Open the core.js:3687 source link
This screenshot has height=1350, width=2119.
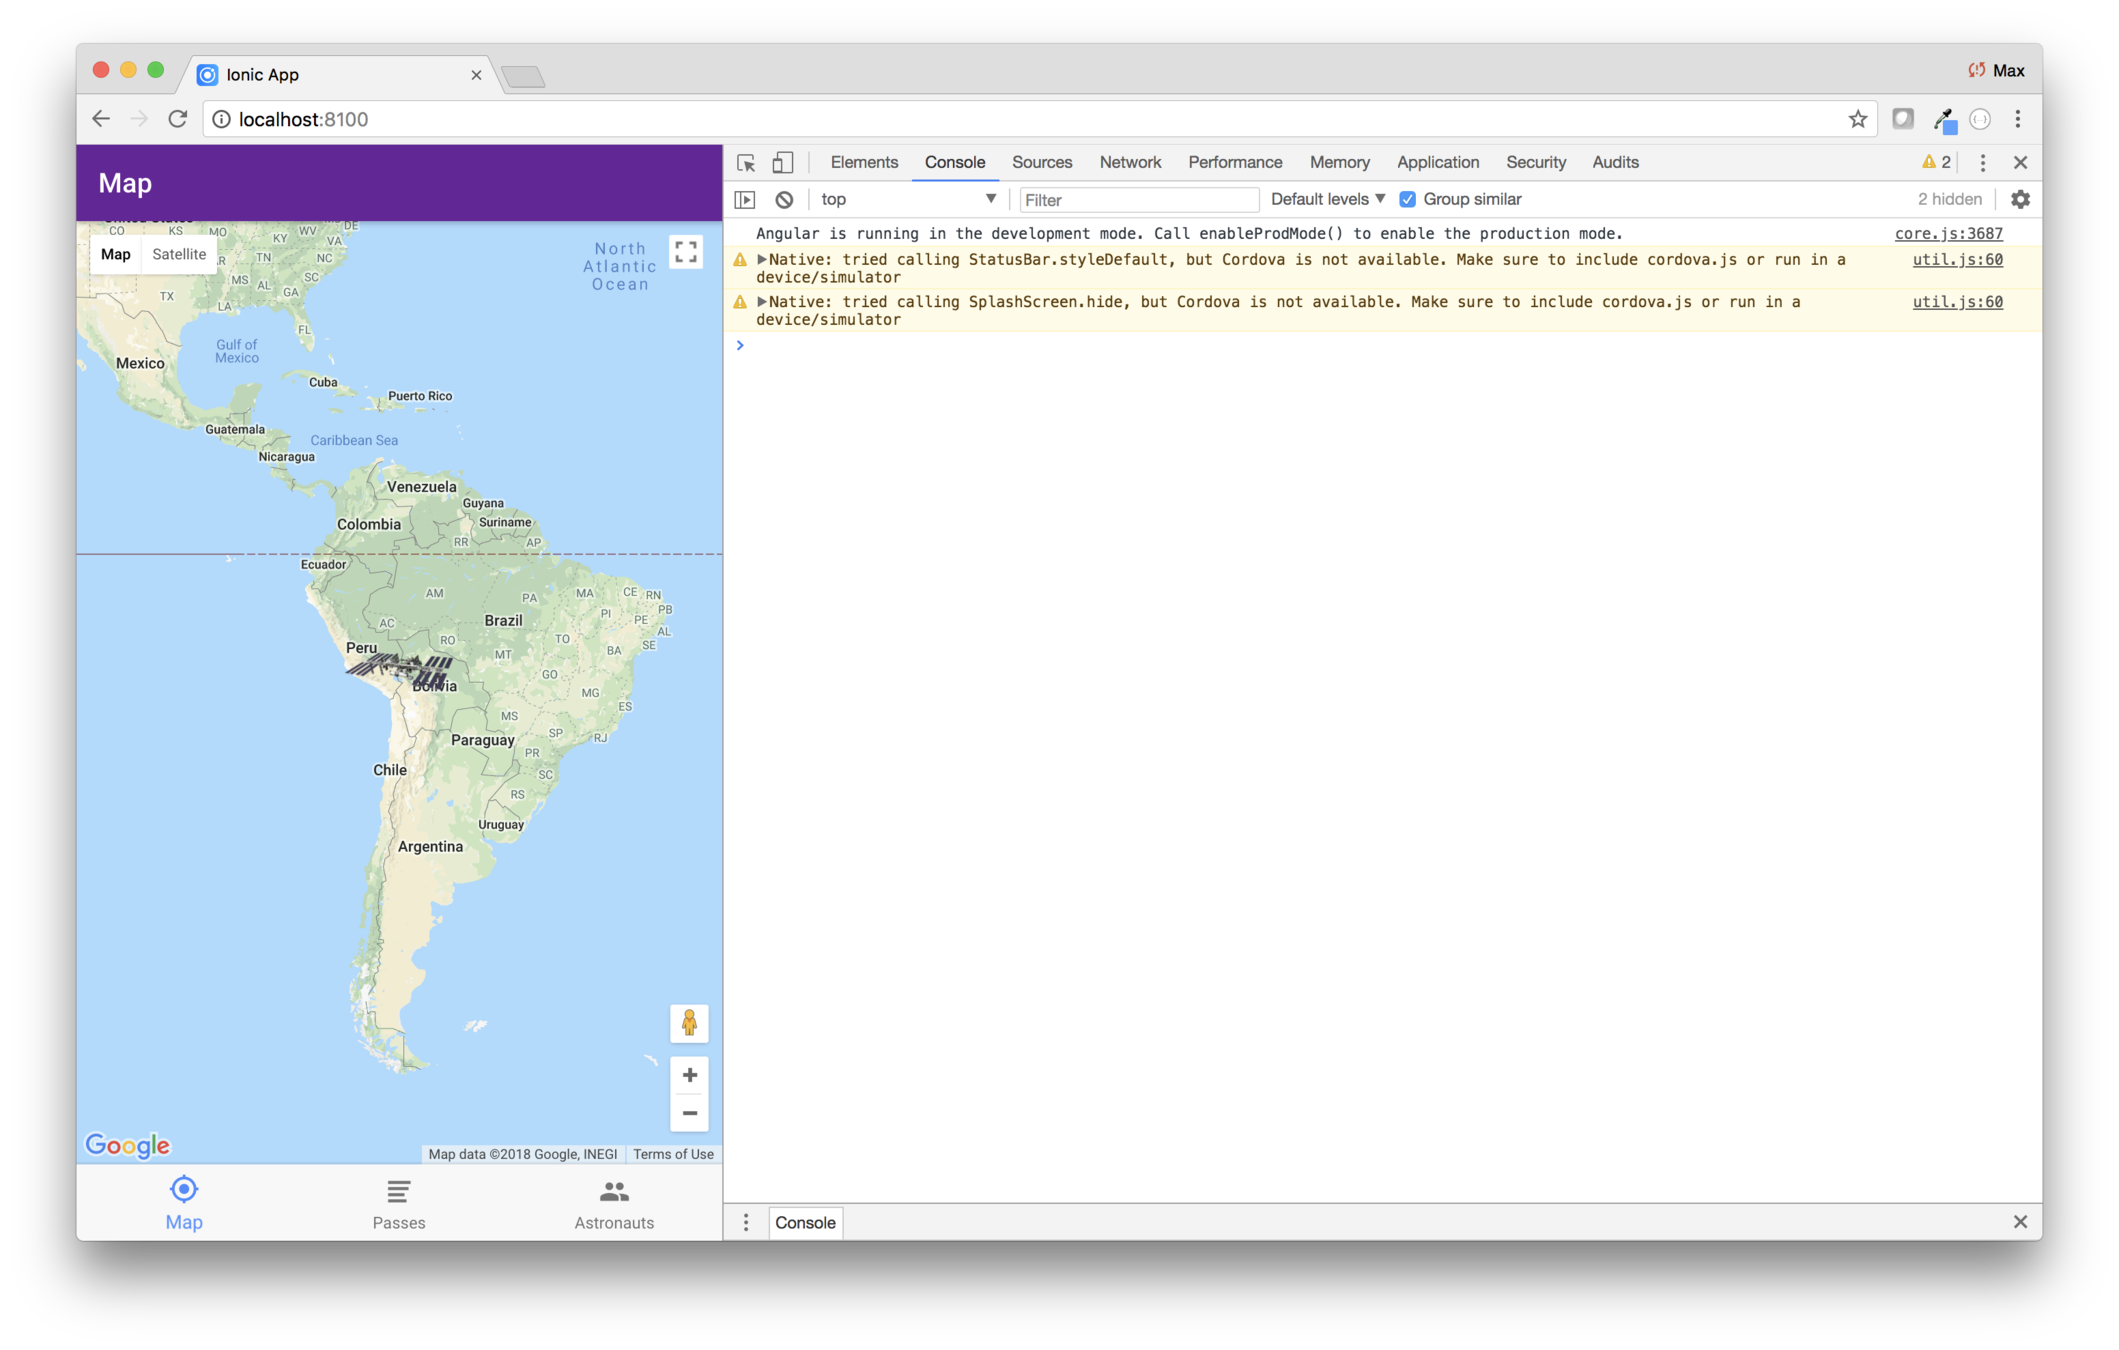(x=1948, y=234)
